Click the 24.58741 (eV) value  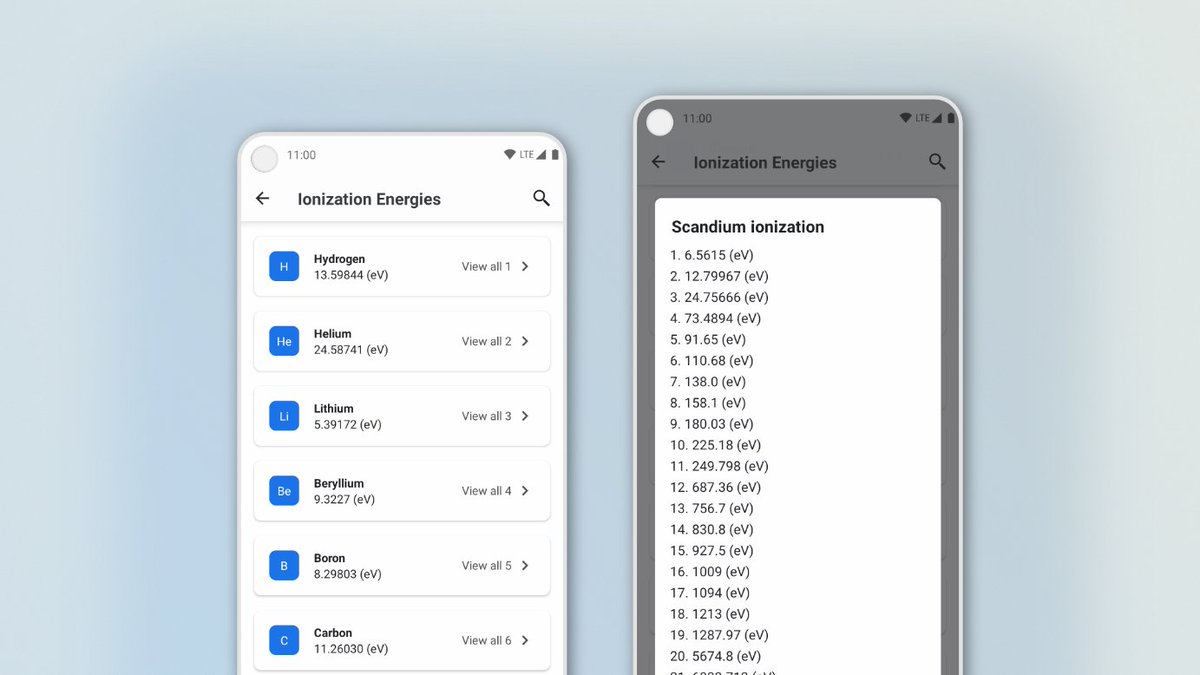click(351, 350)
